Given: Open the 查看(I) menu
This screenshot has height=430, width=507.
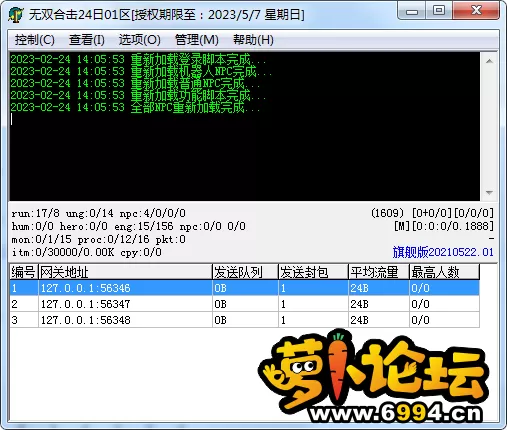Looking at the screenshot, I should (87, 40).
